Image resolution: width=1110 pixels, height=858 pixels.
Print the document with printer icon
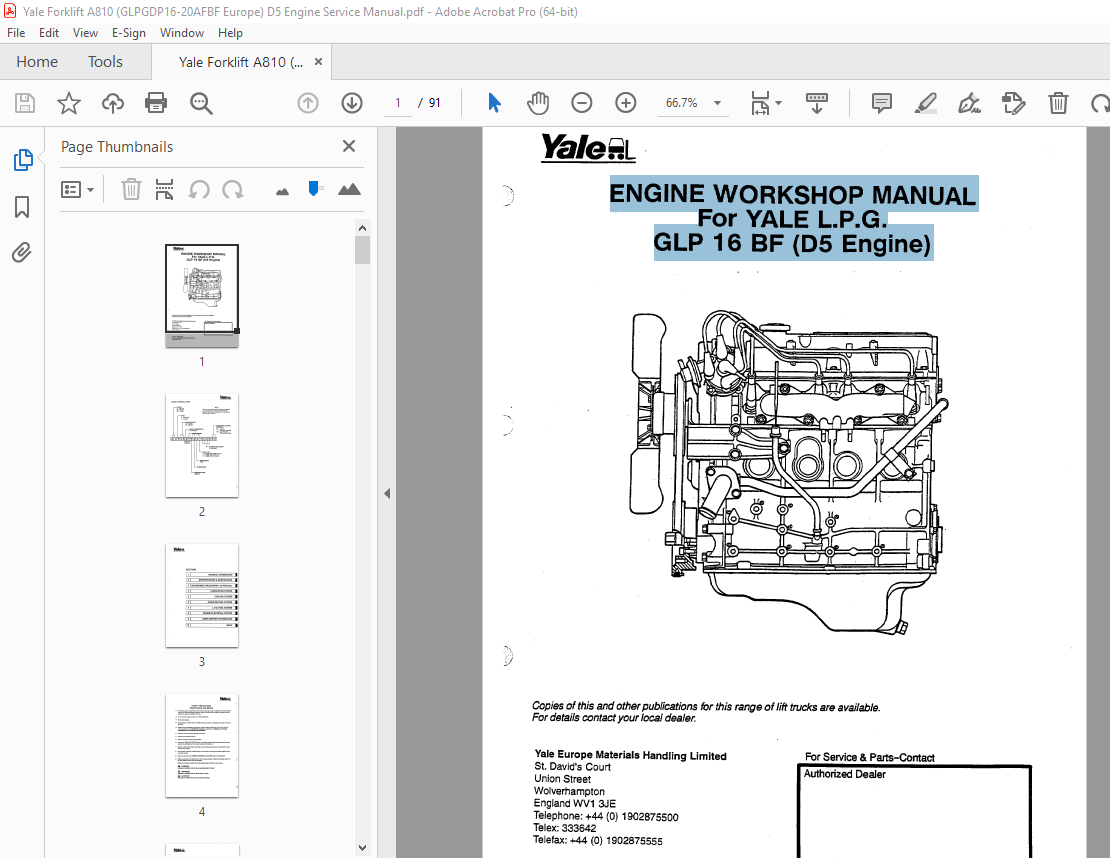(x=156, y=103)
